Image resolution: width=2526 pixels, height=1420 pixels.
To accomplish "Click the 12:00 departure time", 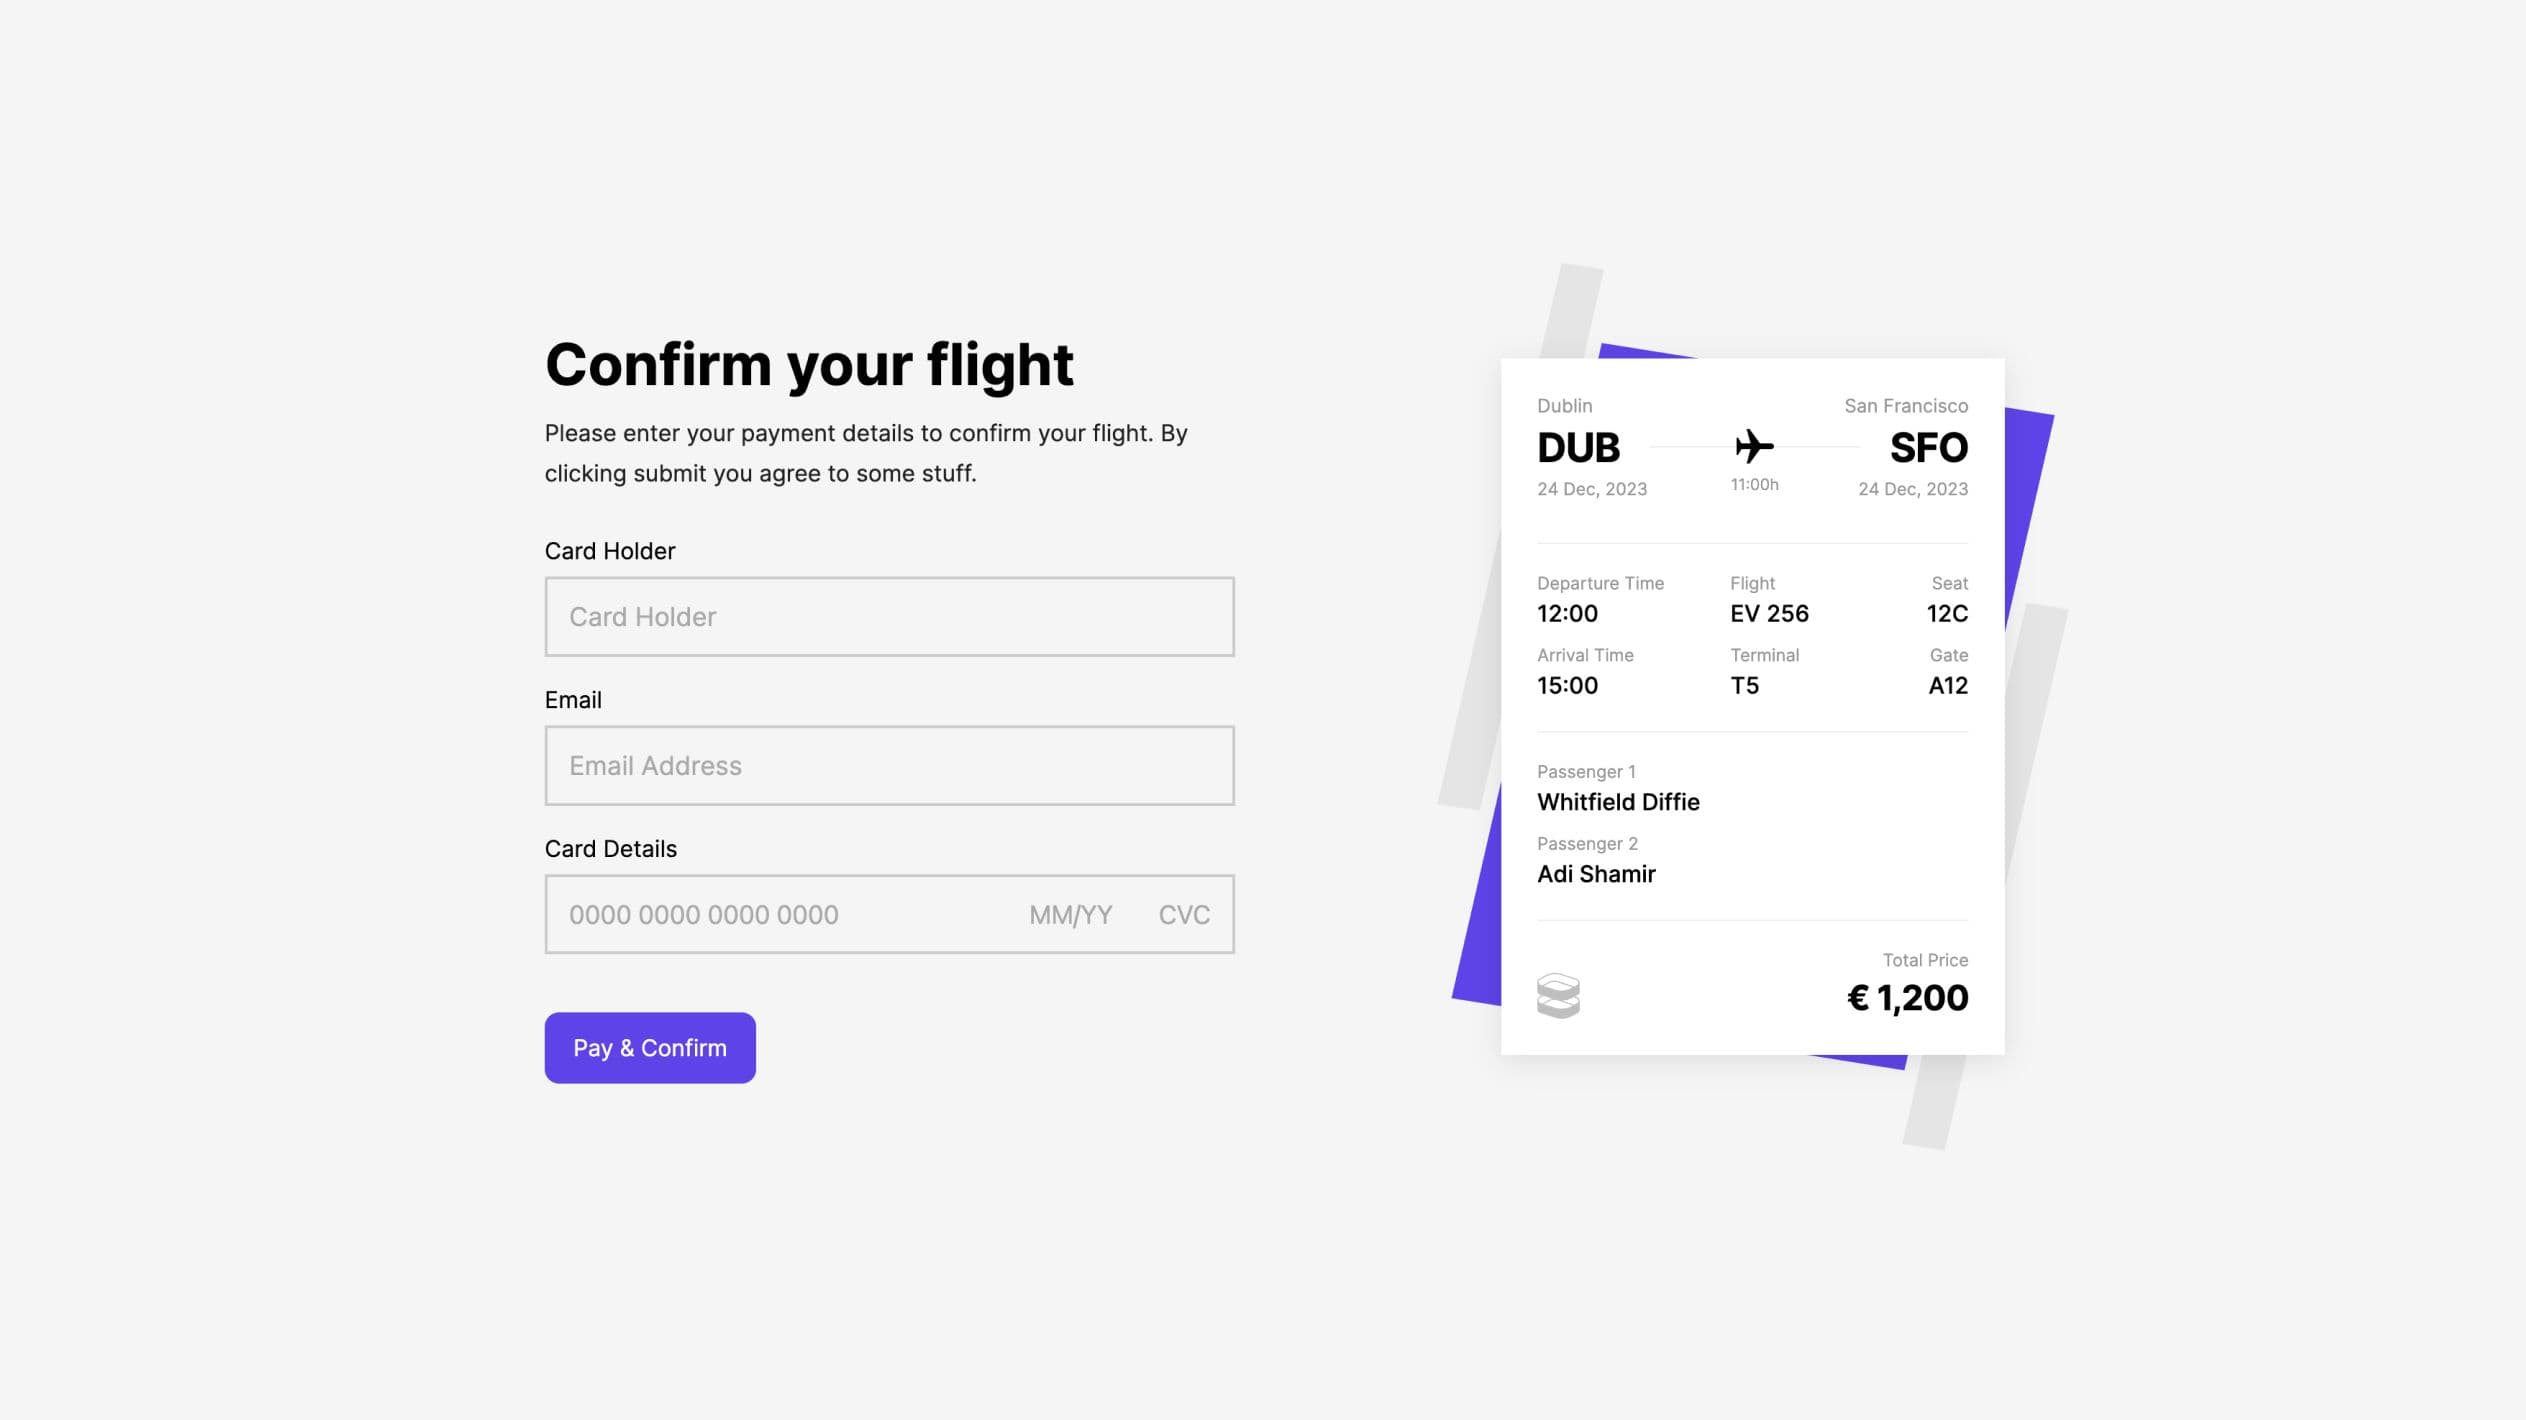I will coord(1567,613).
